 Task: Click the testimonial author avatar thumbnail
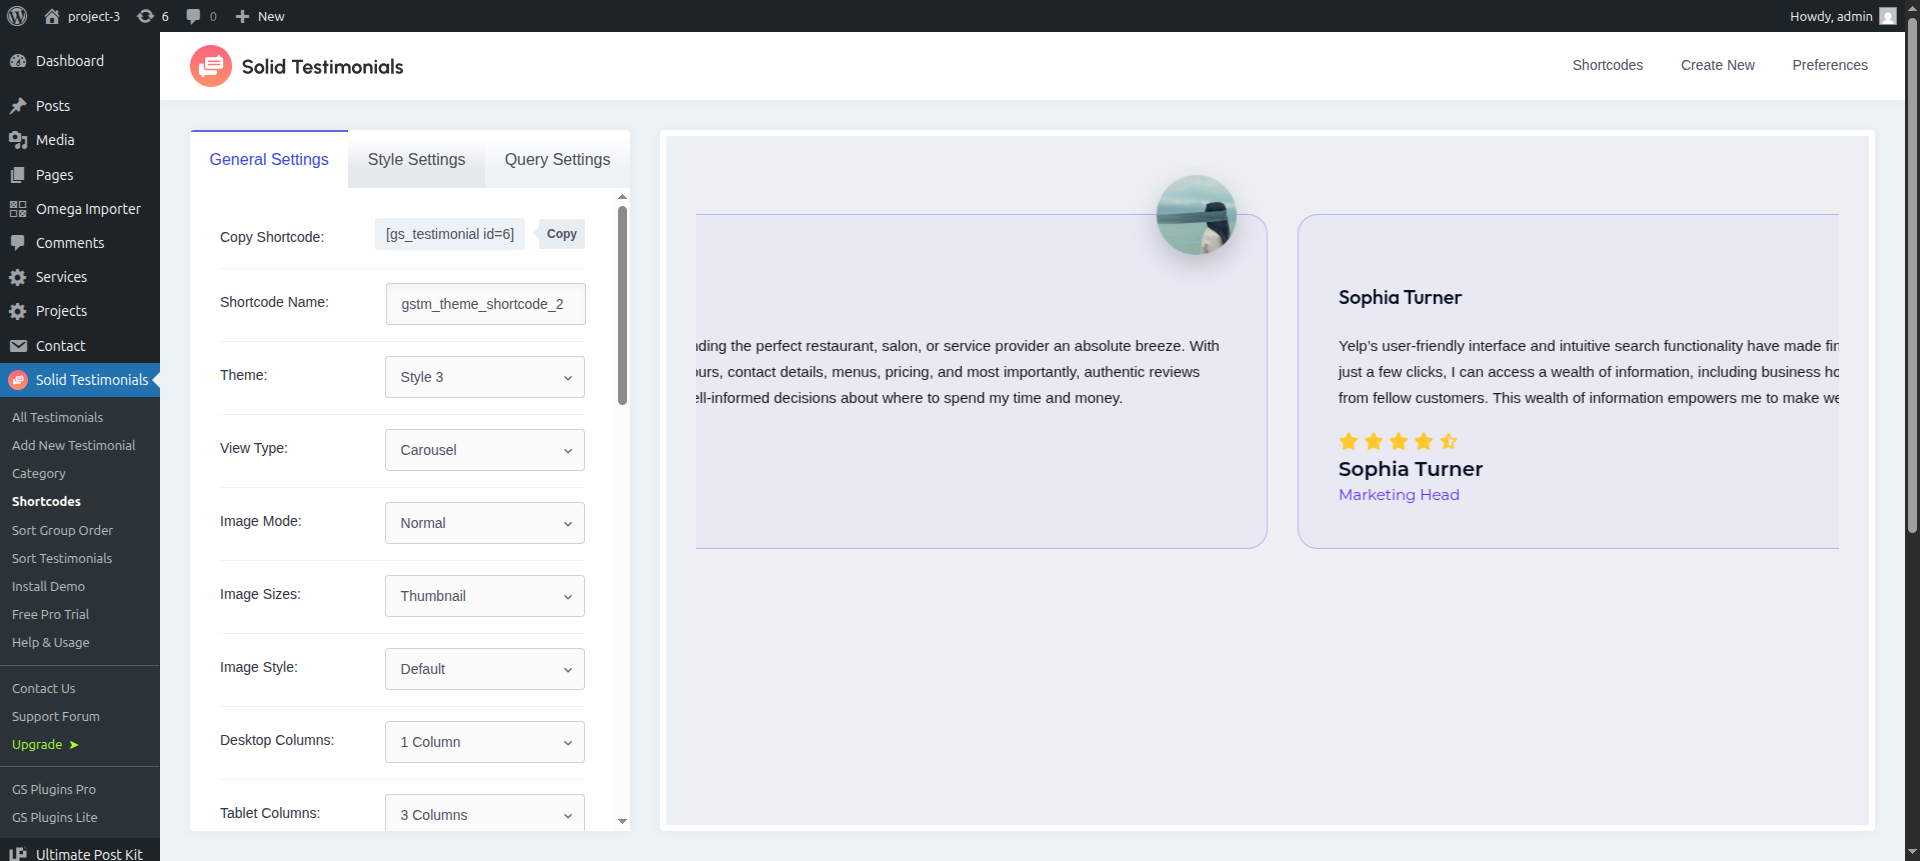click(1196, 215)
